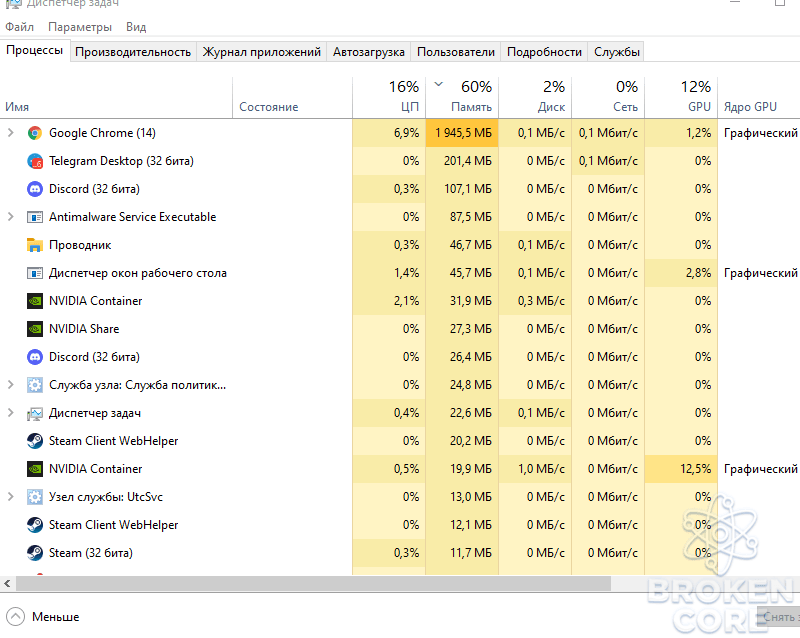Click the Диспетчер окон рабочего стола icon

click(35, 273)
